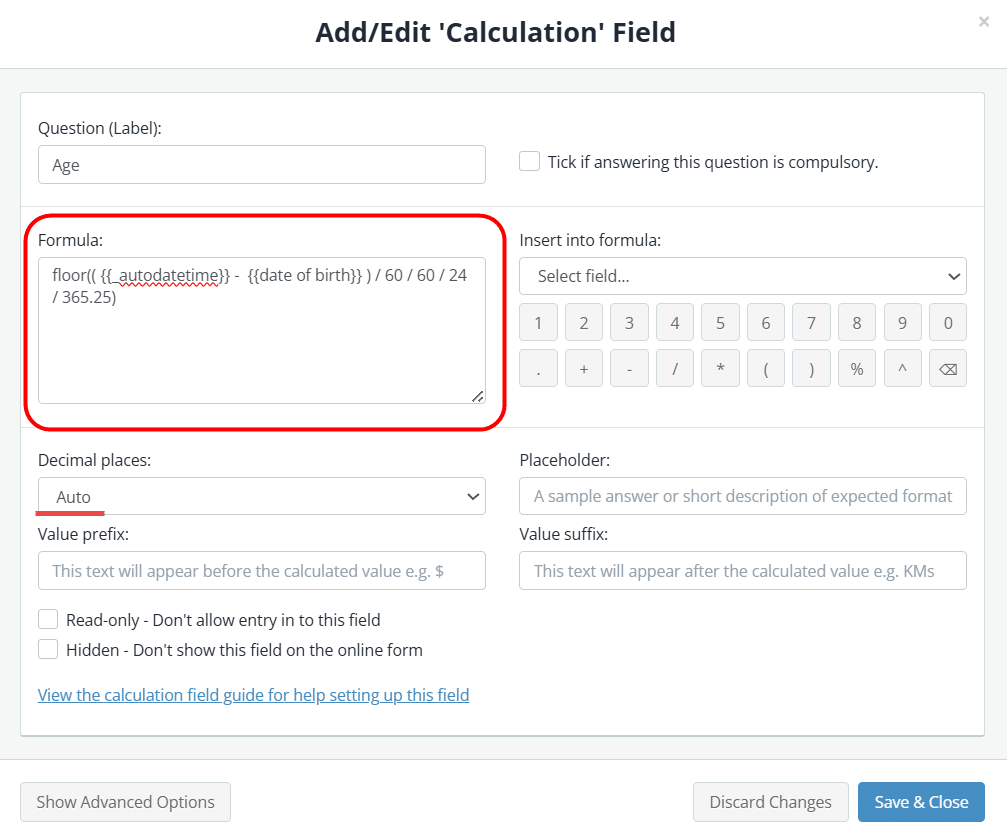Enable the compulsory answer checkbox
The height and width of the screenshot is (838, 1007).
pos(528,160)
